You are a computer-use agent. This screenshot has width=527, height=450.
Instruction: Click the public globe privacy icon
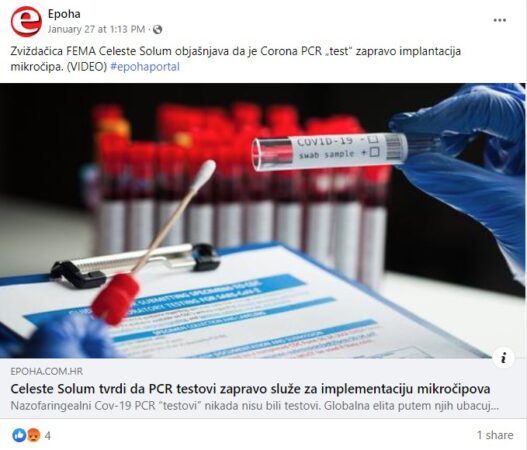point(157,30)
